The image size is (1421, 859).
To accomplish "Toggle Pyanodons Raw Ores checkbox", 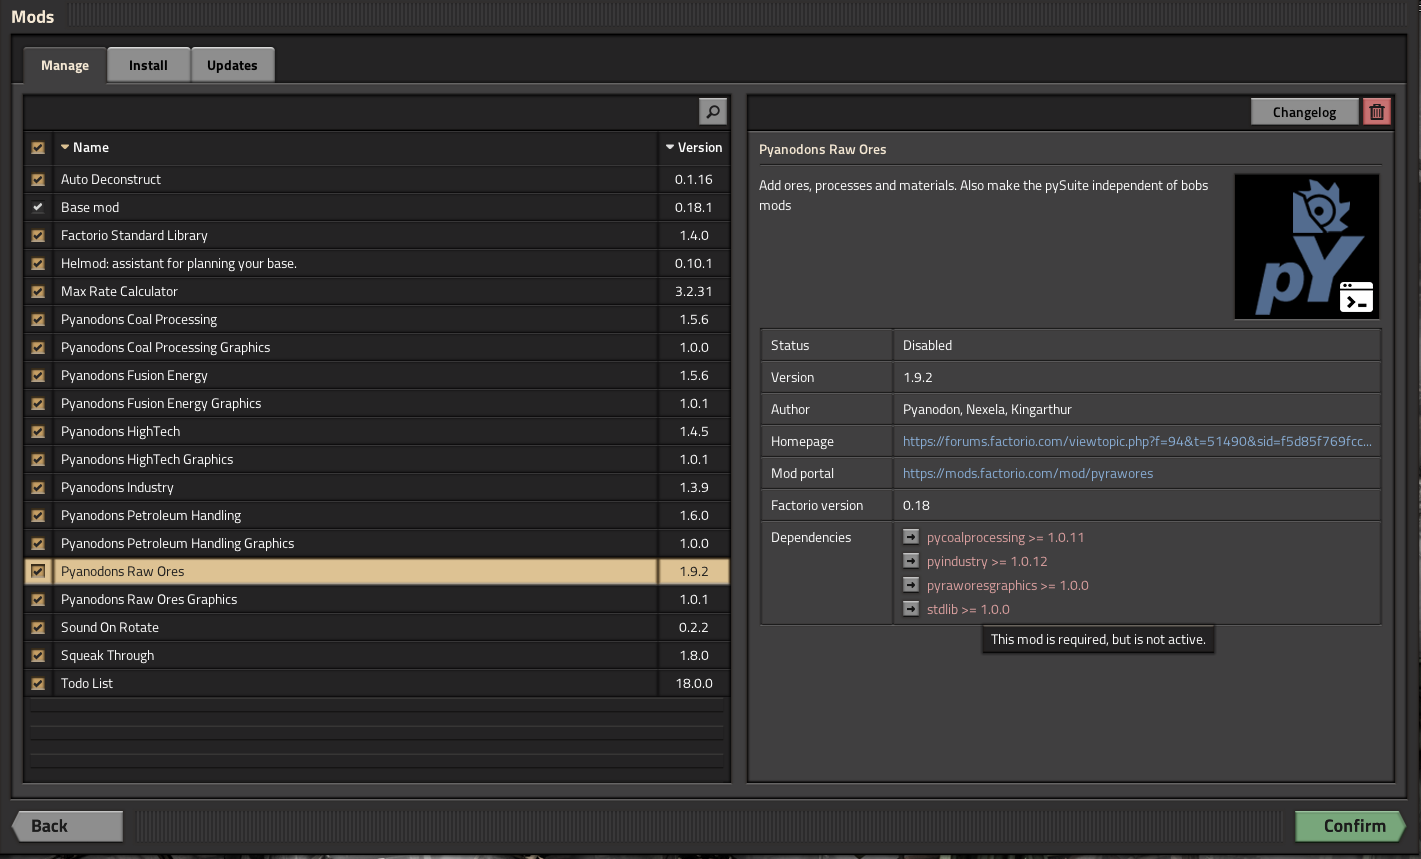I will 38,572.
